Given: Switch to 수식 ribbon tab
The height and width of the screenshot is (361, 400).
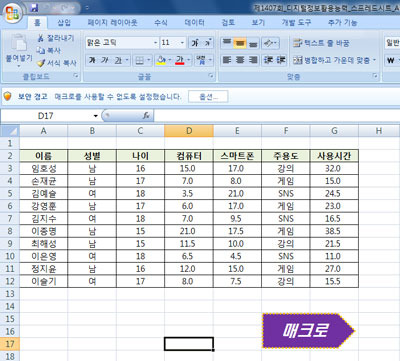Looking at the screenshot, I should 161,23.
